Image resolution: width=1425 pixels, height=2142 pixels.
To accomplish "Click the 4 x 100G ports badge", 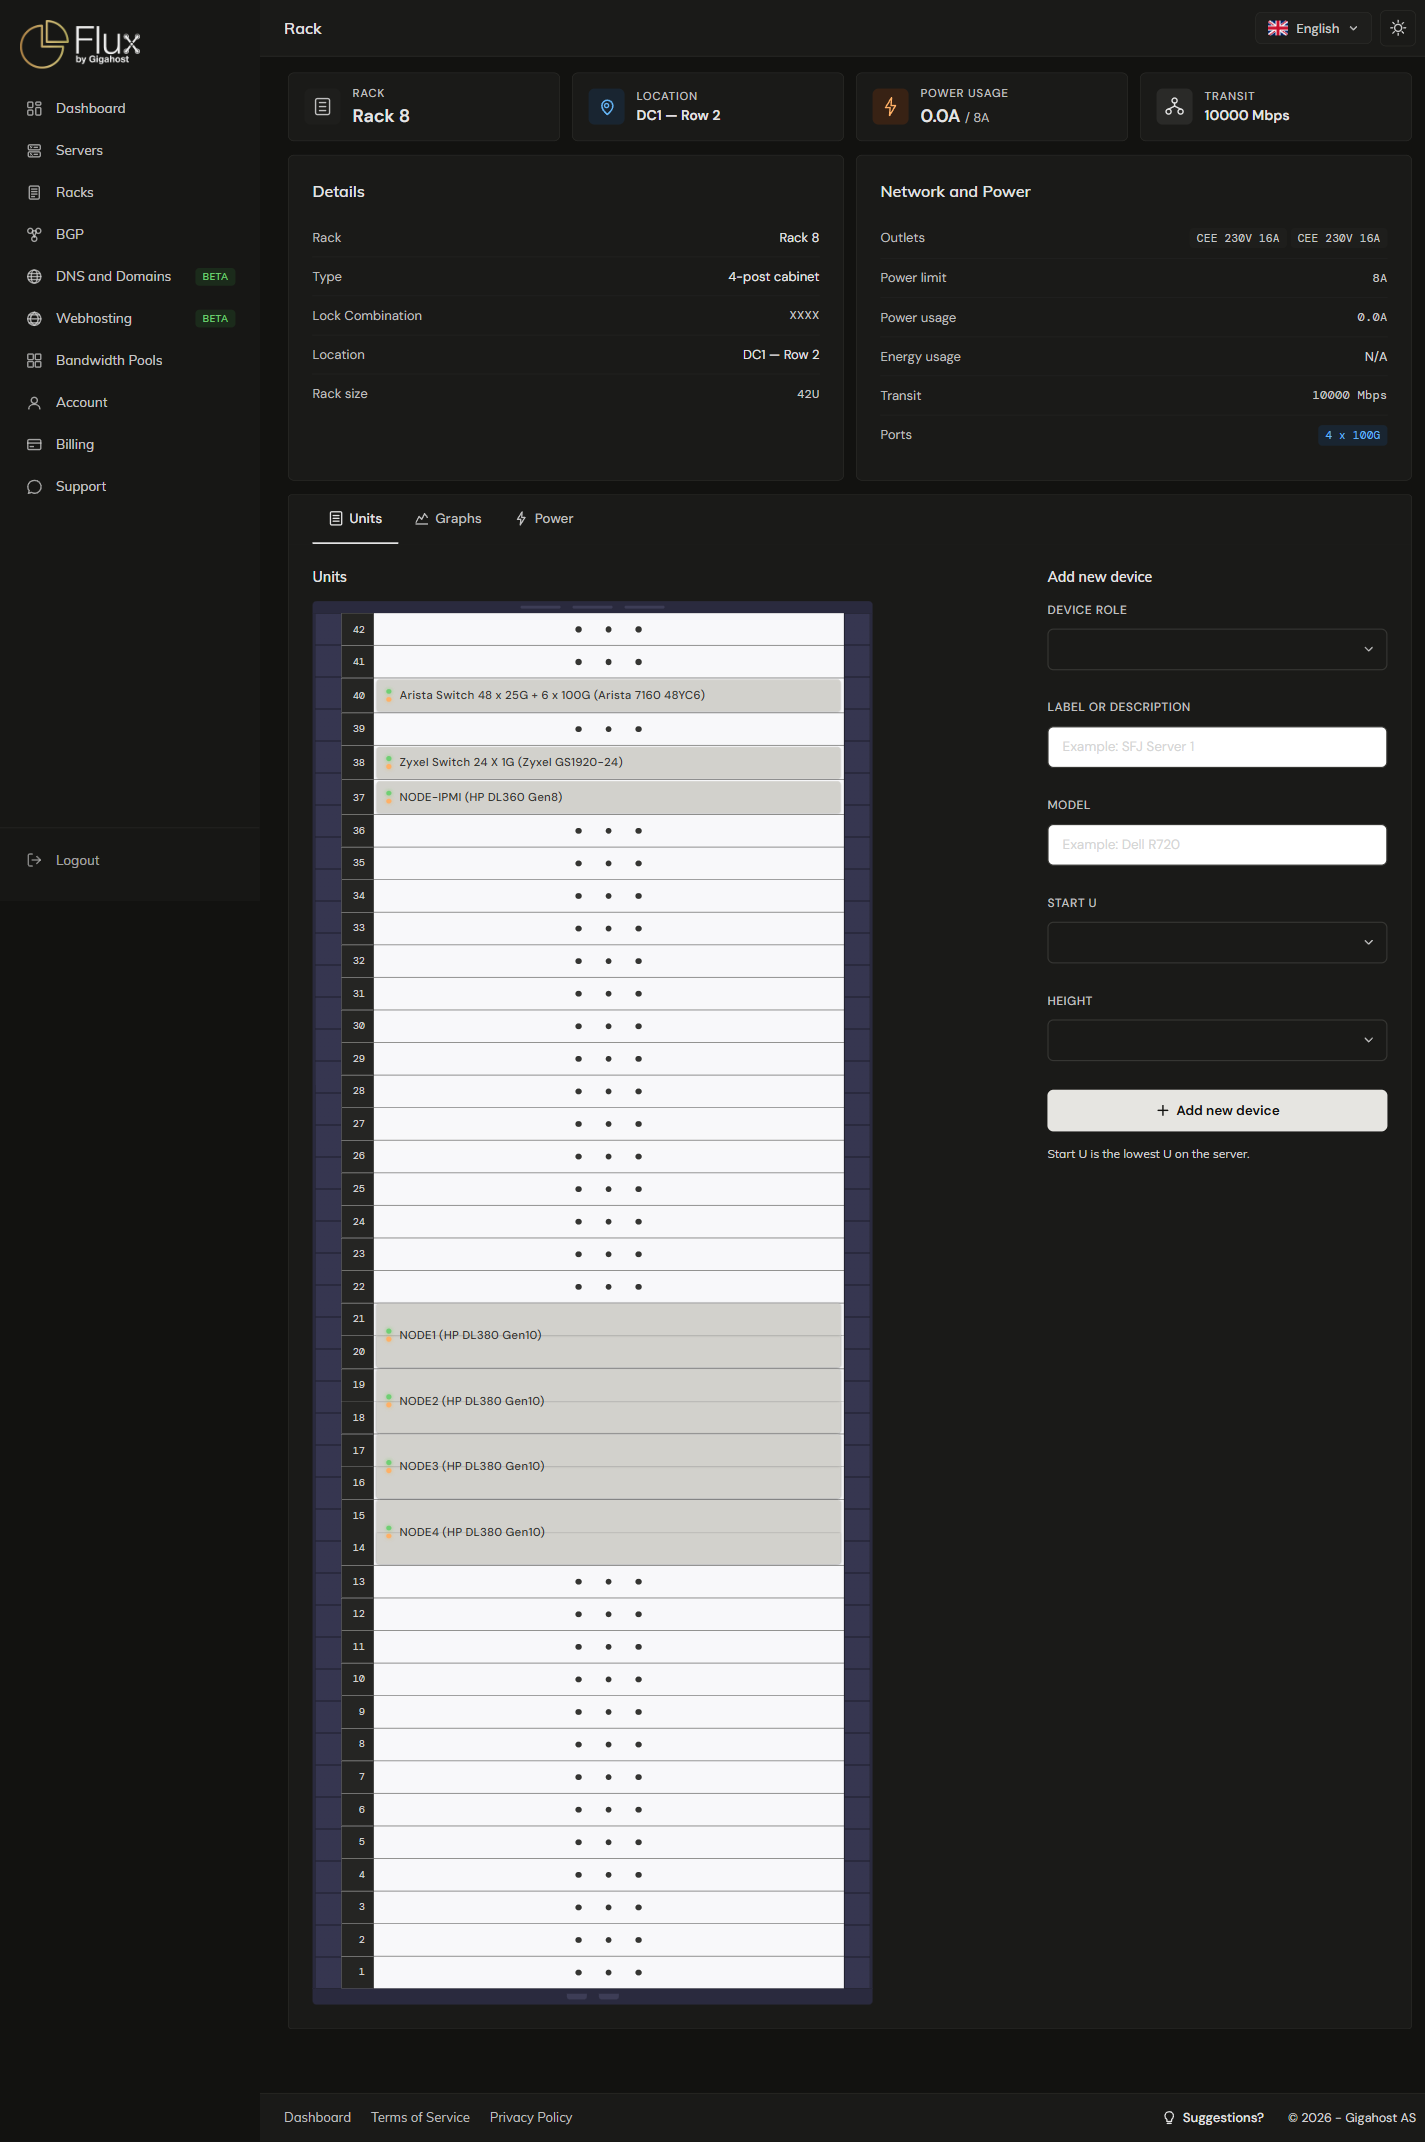I will (x=1352, y=435).
